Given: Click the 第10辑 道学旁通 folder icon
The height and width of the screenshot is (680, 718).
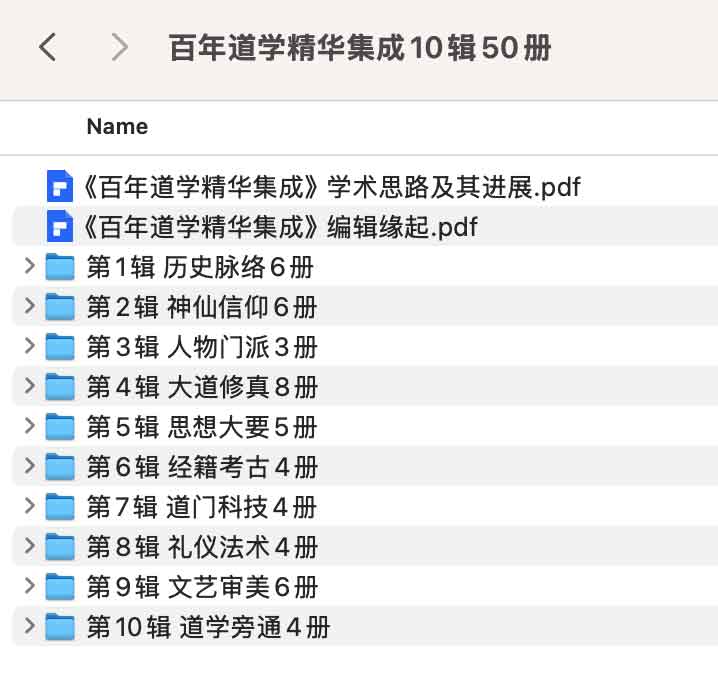Looking at the screenshot, I should (61, 627).
